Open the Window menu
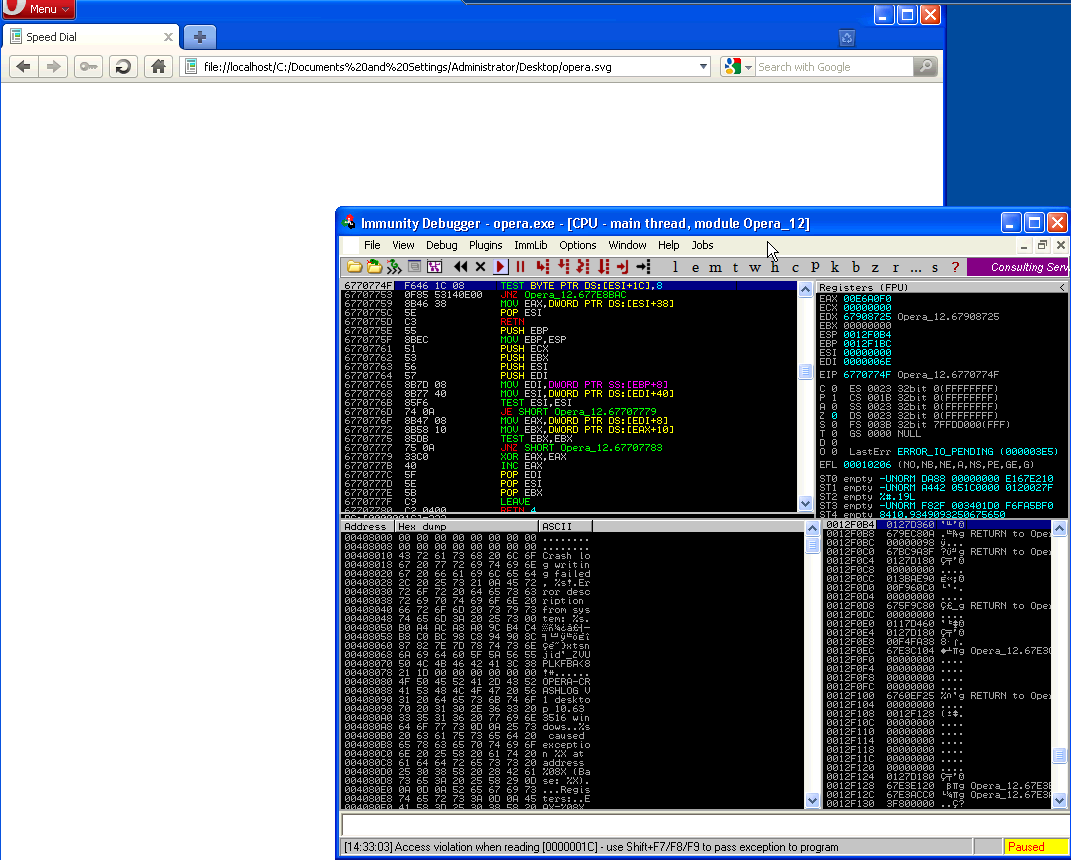The height and width of the screenshot is (860, 1071). 627,245
